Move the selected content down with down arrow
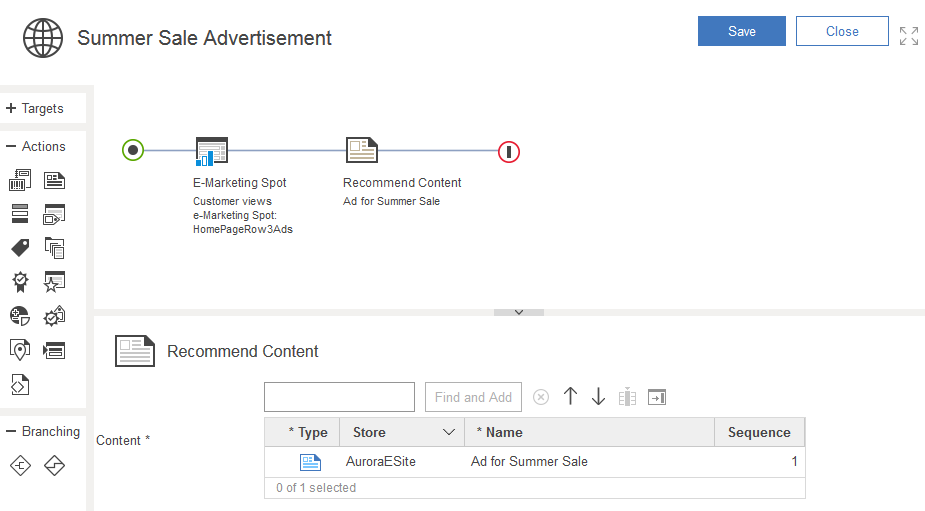The width and height of the screenshot is (925, 511). pyautogui.click(x=598, y=396)
